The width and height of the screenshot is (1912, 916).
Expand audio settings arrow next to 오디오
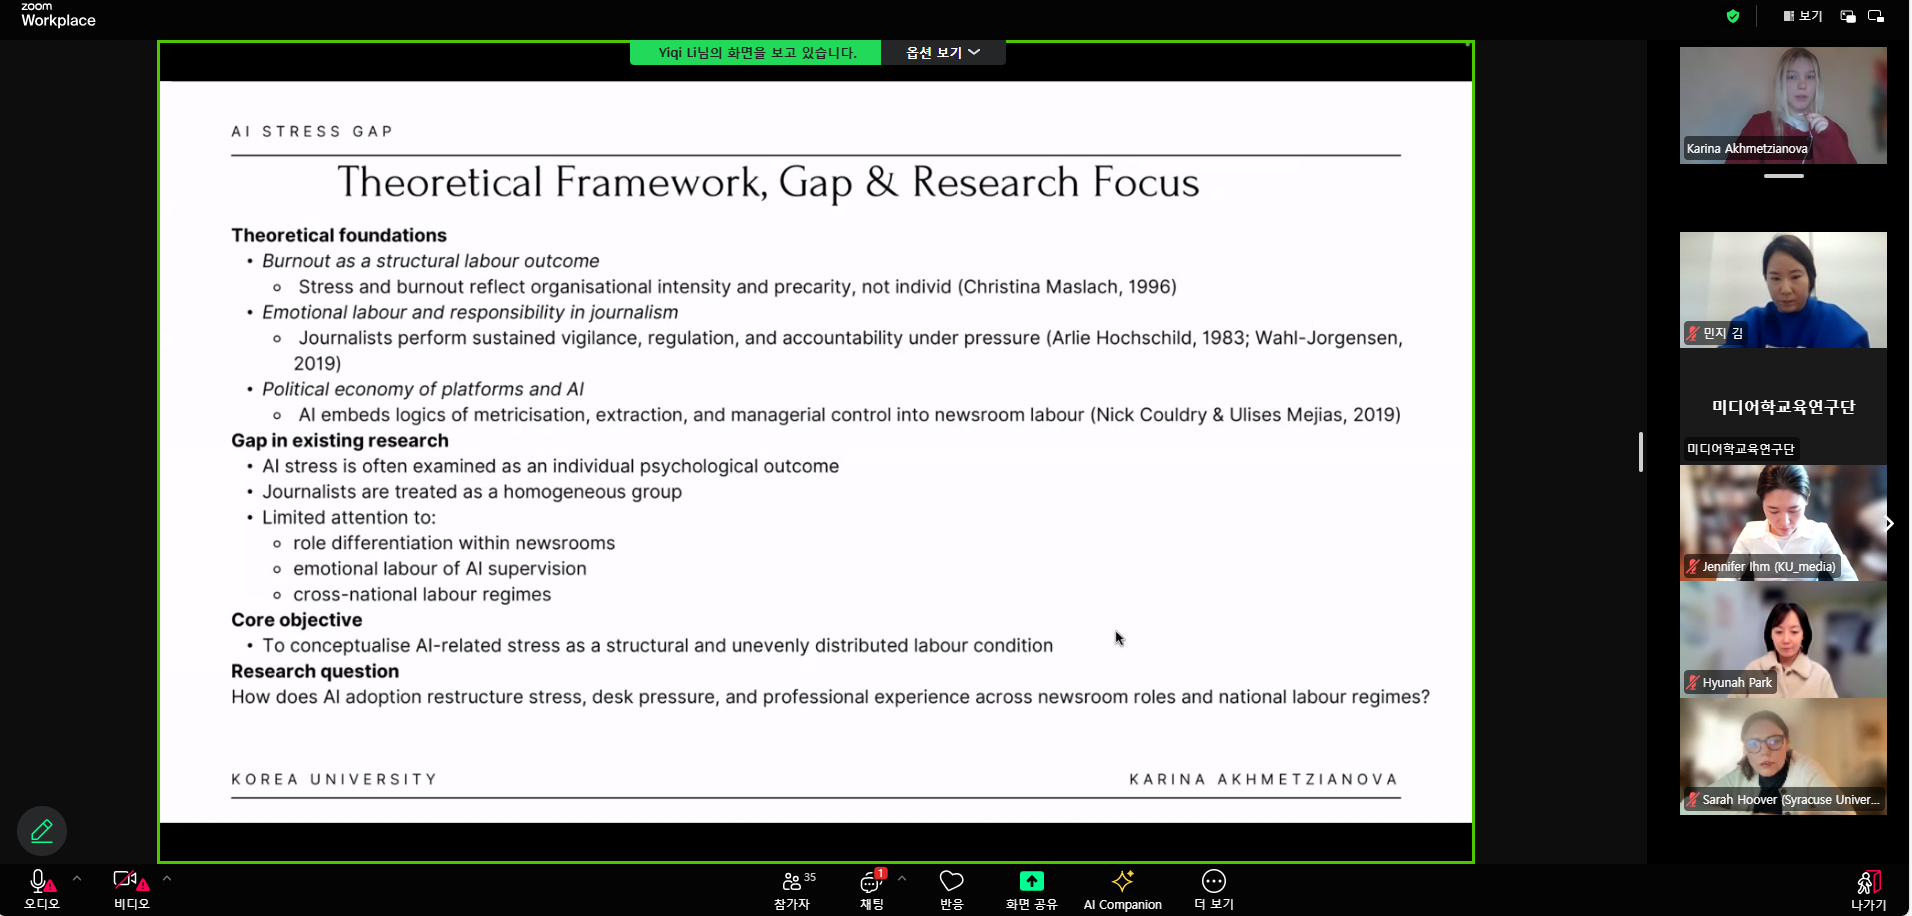(x=77, y=879)
